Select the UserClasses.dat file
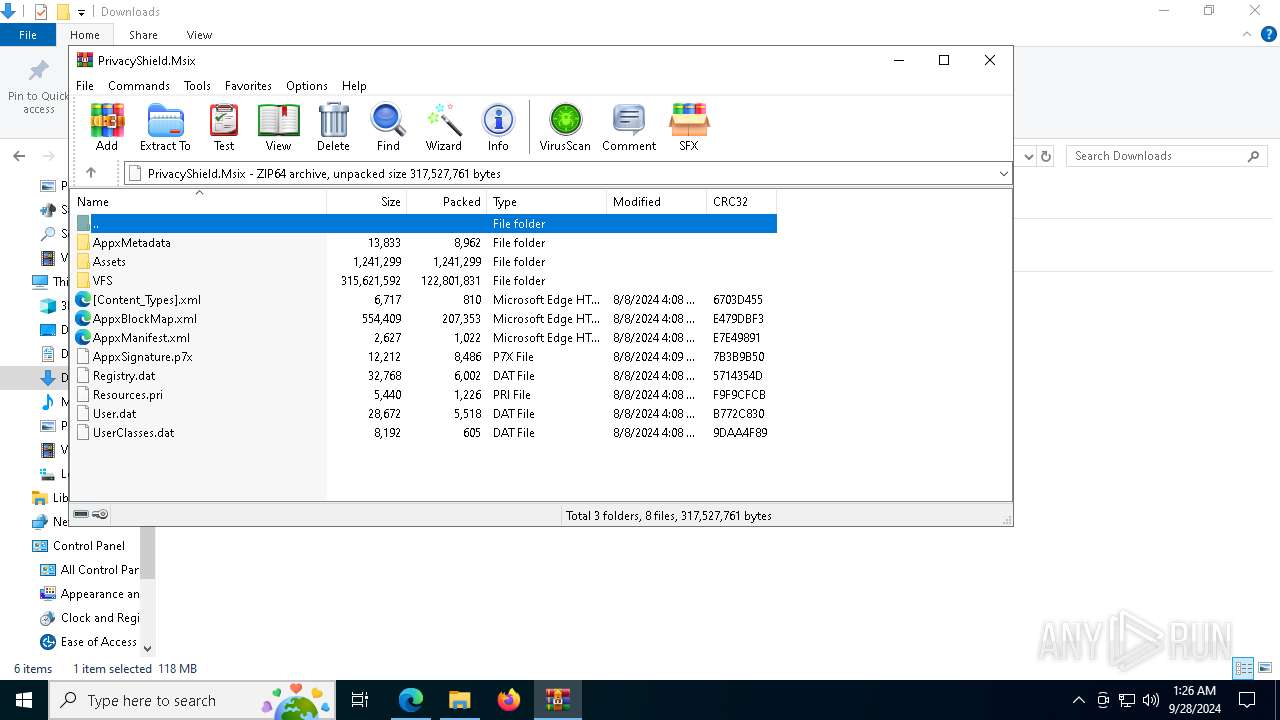1280x720 pixels. point(425,433)
